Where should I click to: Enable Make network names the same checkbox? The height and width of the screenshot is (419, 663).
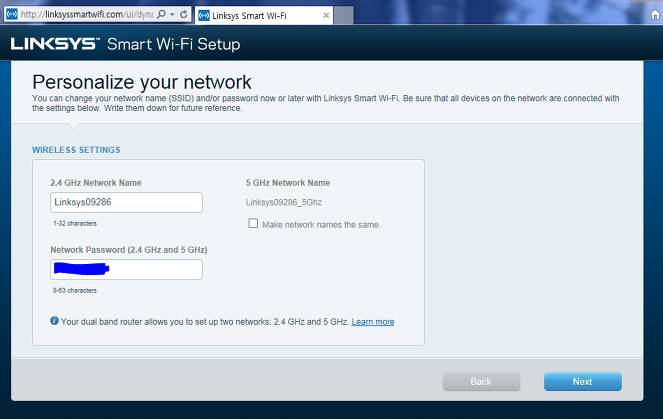coord(253,223)
